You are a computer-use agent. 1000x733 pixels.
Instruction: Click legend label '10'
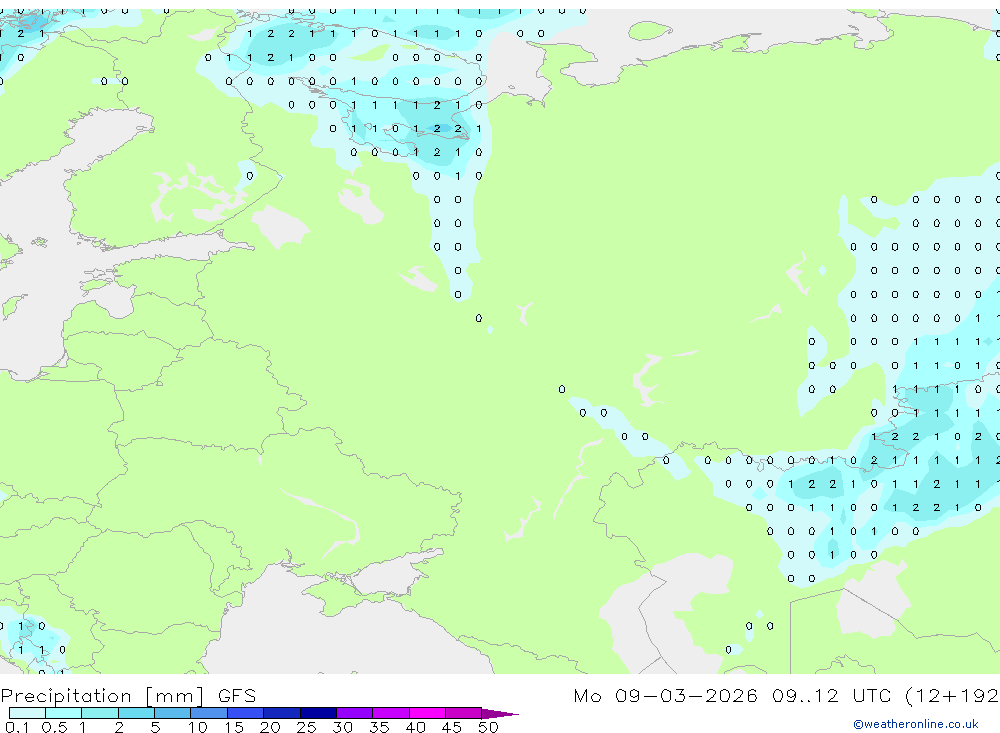tap(198, 727)
